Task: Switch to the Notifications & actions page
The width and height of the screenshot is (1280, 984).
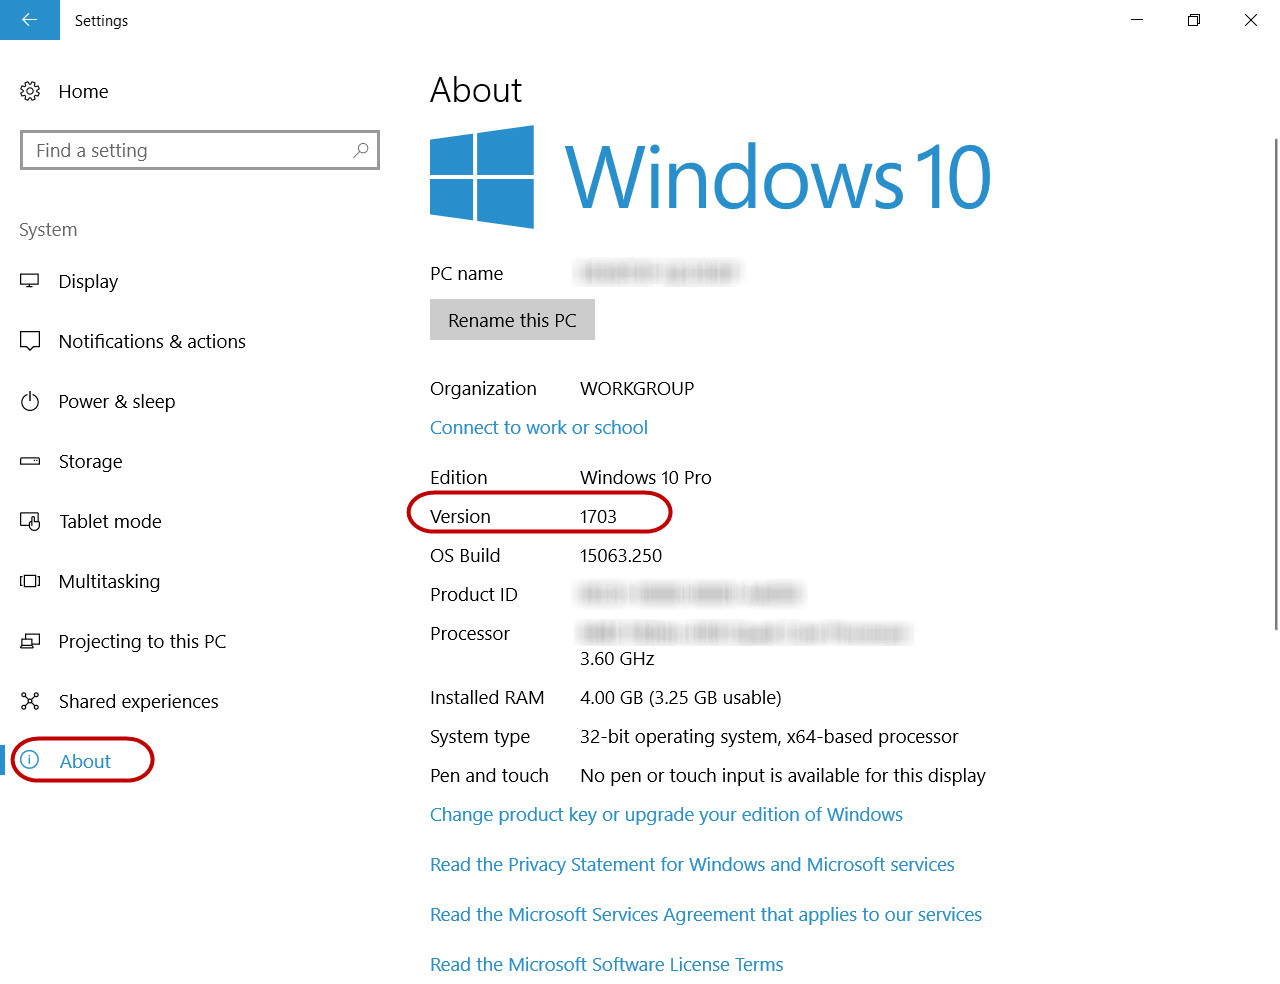Action: [152, 341]
